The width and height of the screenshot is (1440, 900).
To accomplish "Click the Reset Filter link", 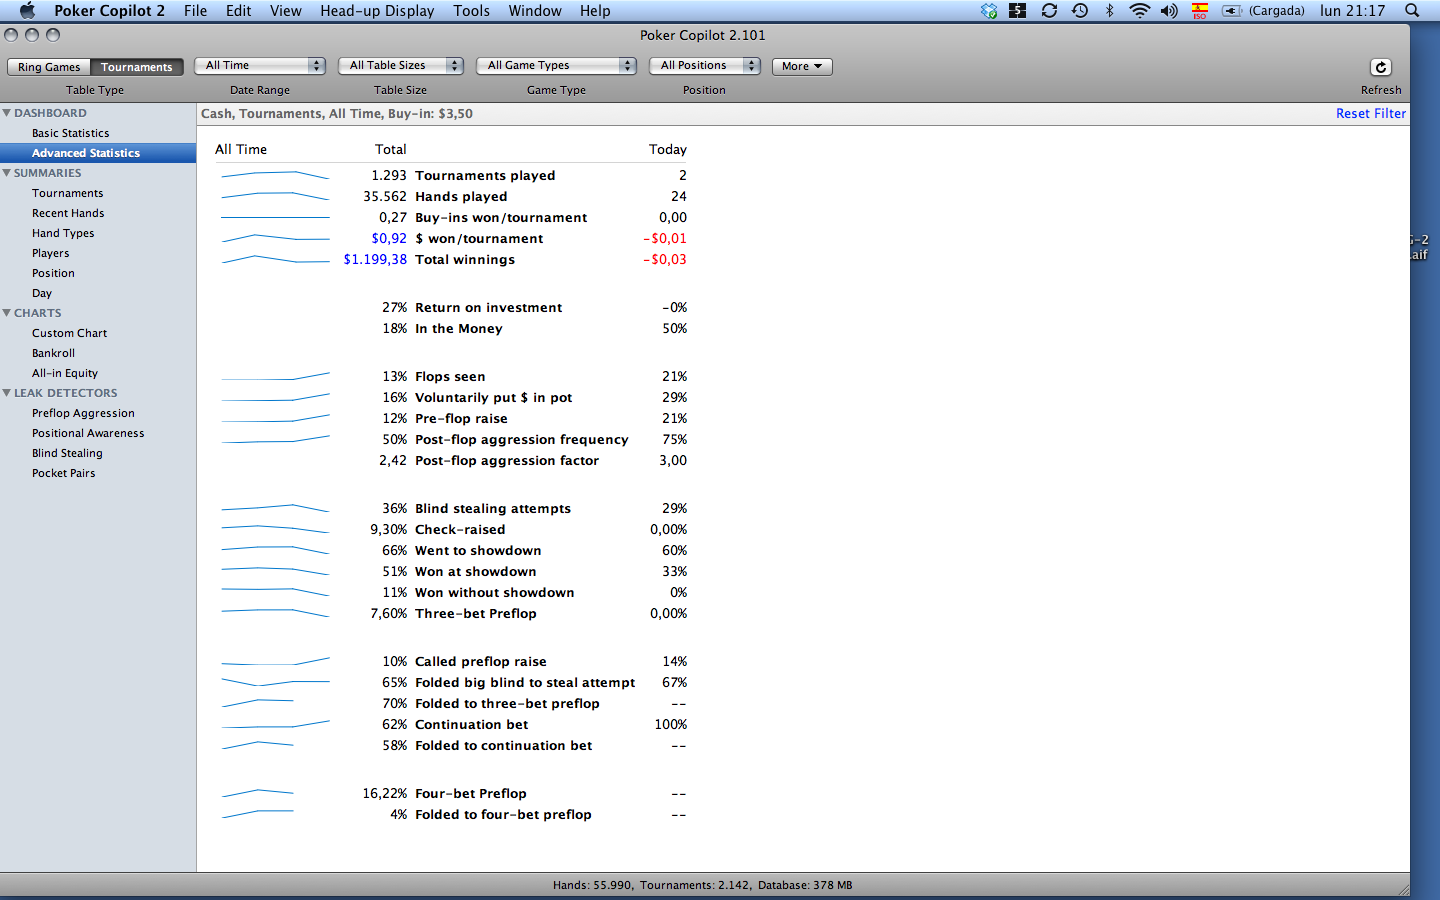I will point(1370,113).
